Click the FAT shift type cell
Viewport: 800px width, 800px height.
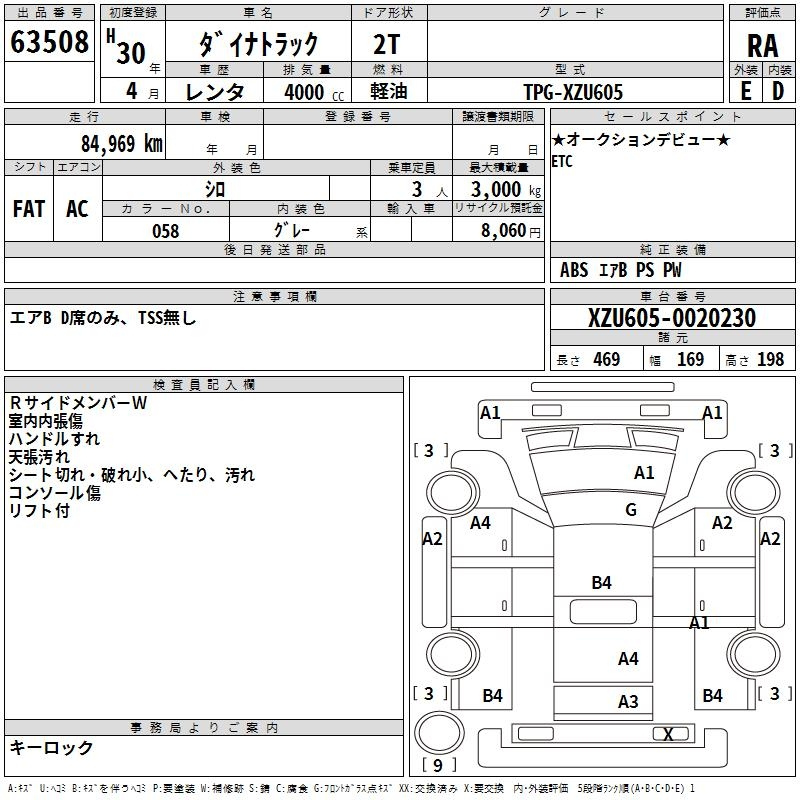coord(29,208)
